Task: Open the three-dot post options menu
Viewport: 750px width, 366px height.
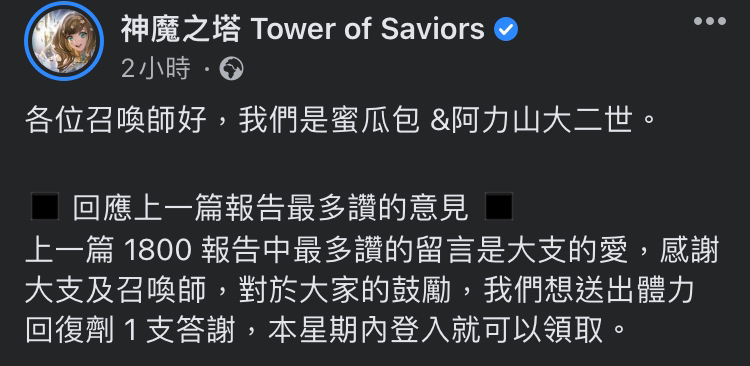Action: 710,21
